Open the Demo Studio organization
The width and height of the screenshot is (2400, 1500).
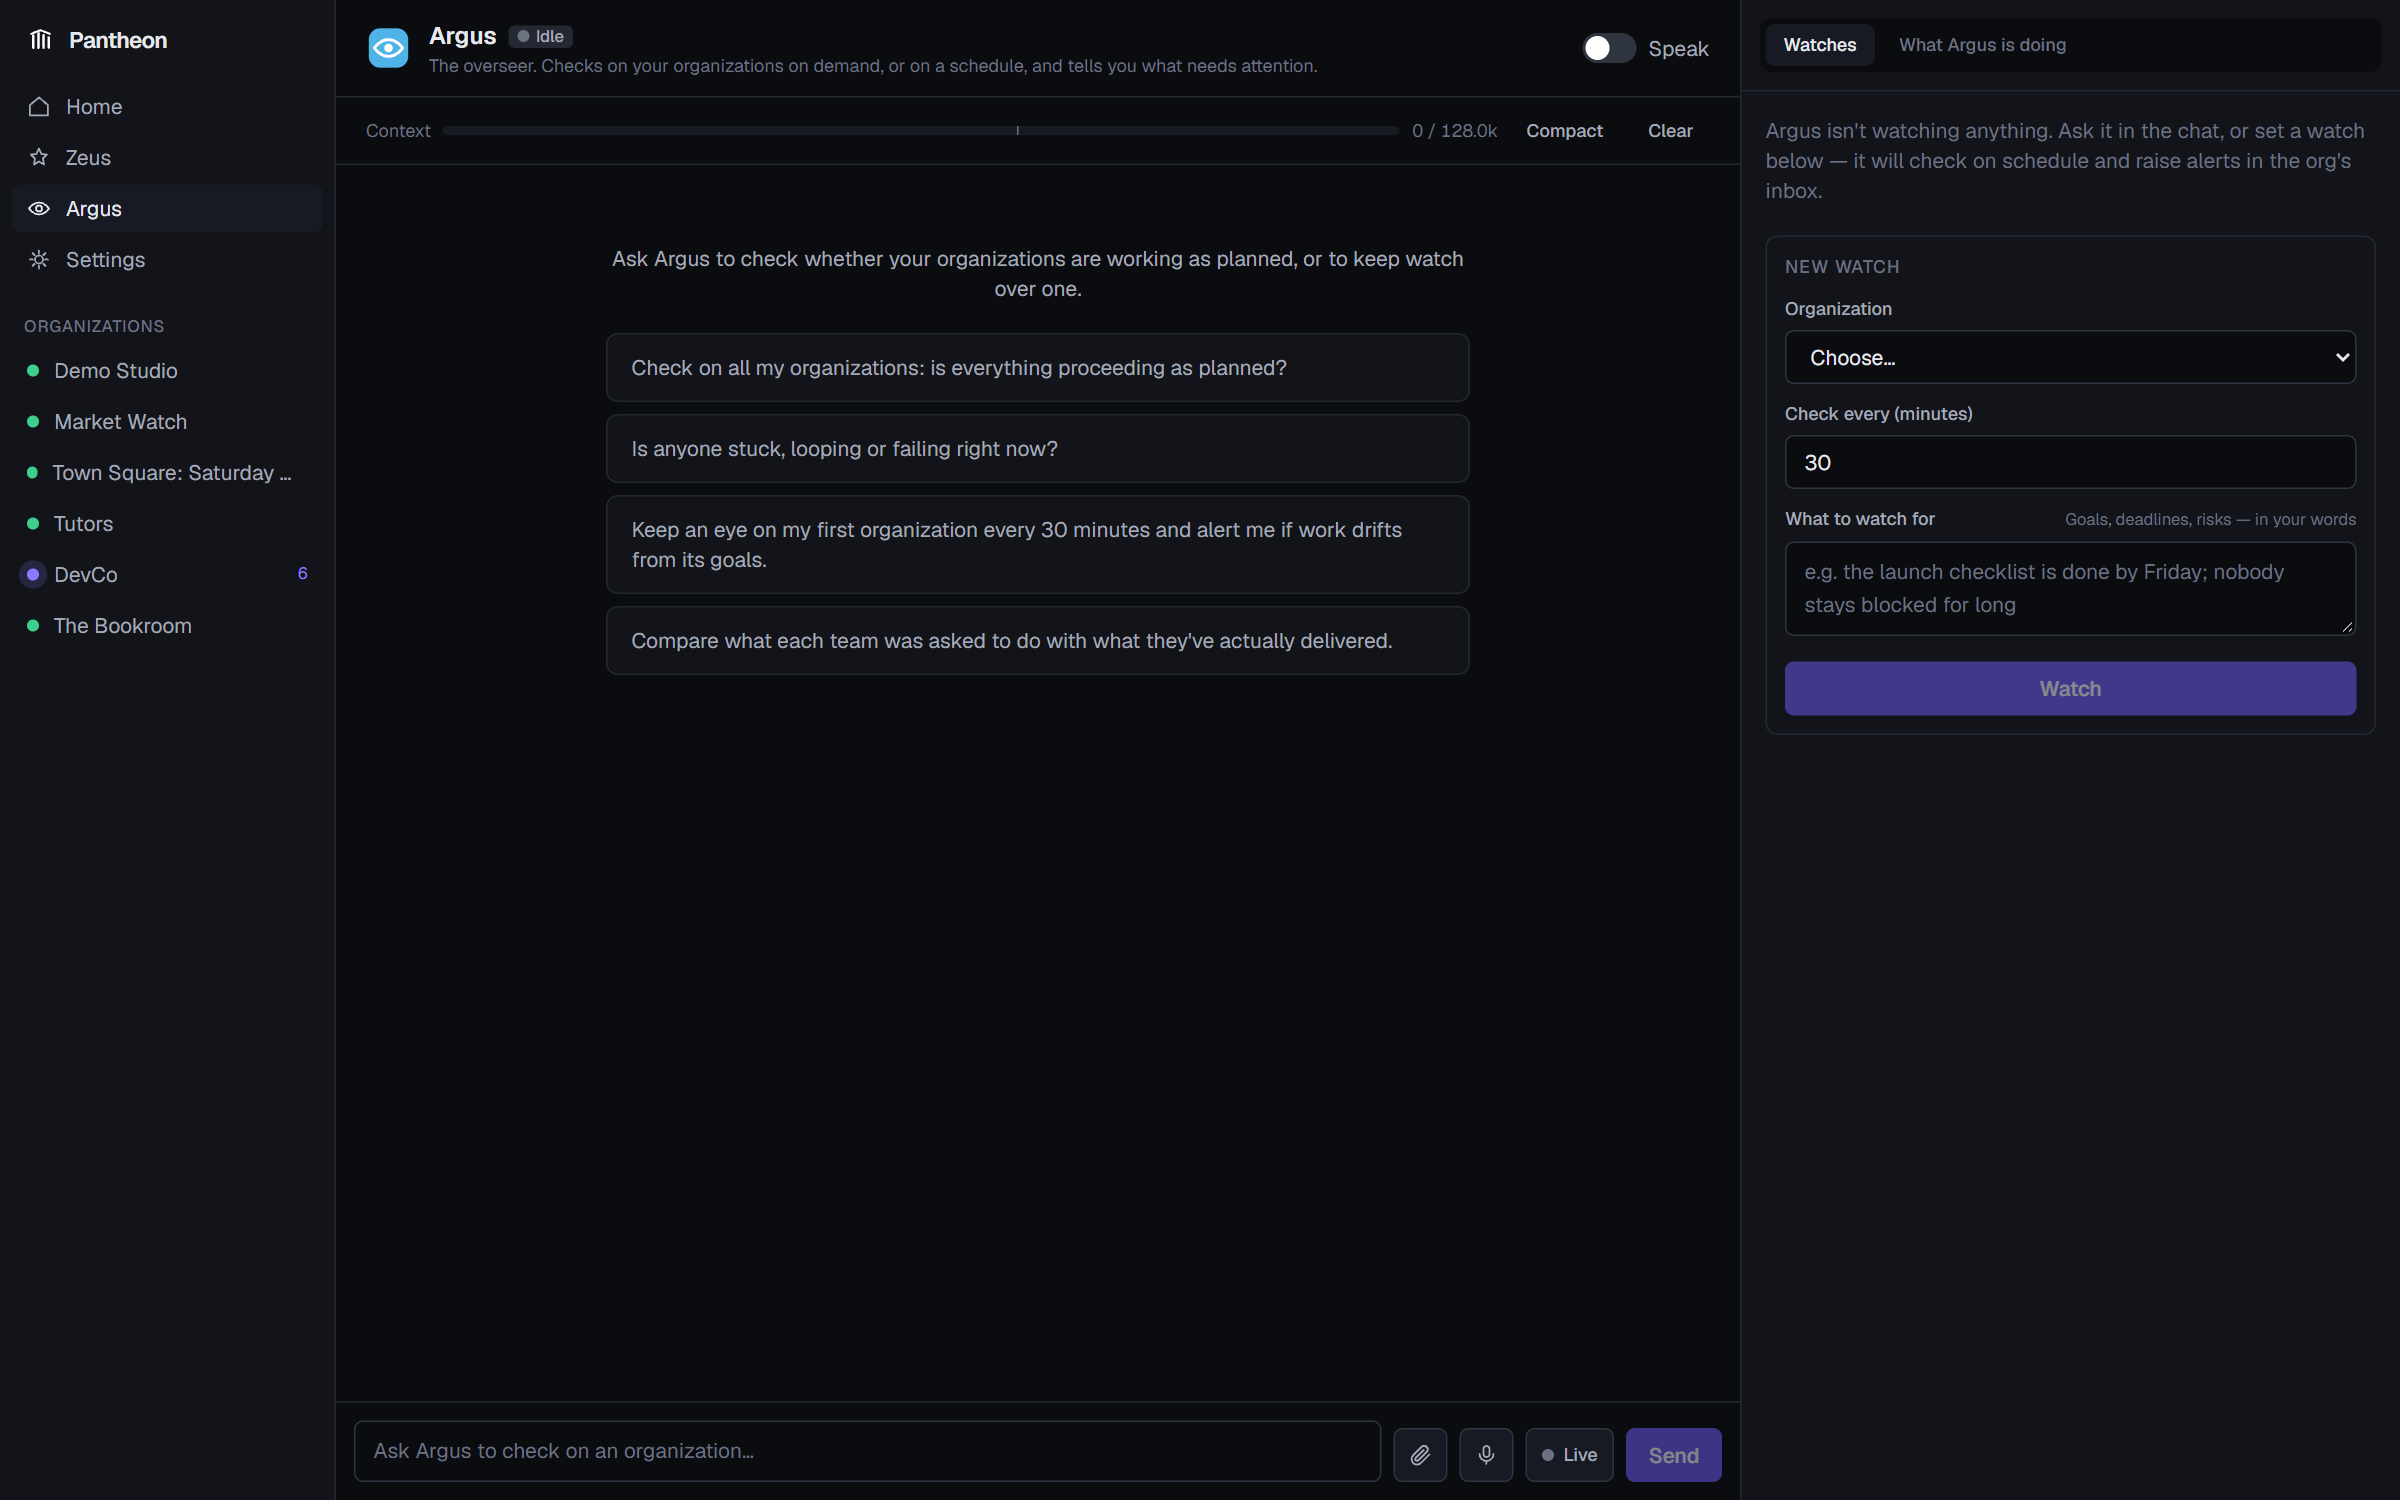coord(167,371)
